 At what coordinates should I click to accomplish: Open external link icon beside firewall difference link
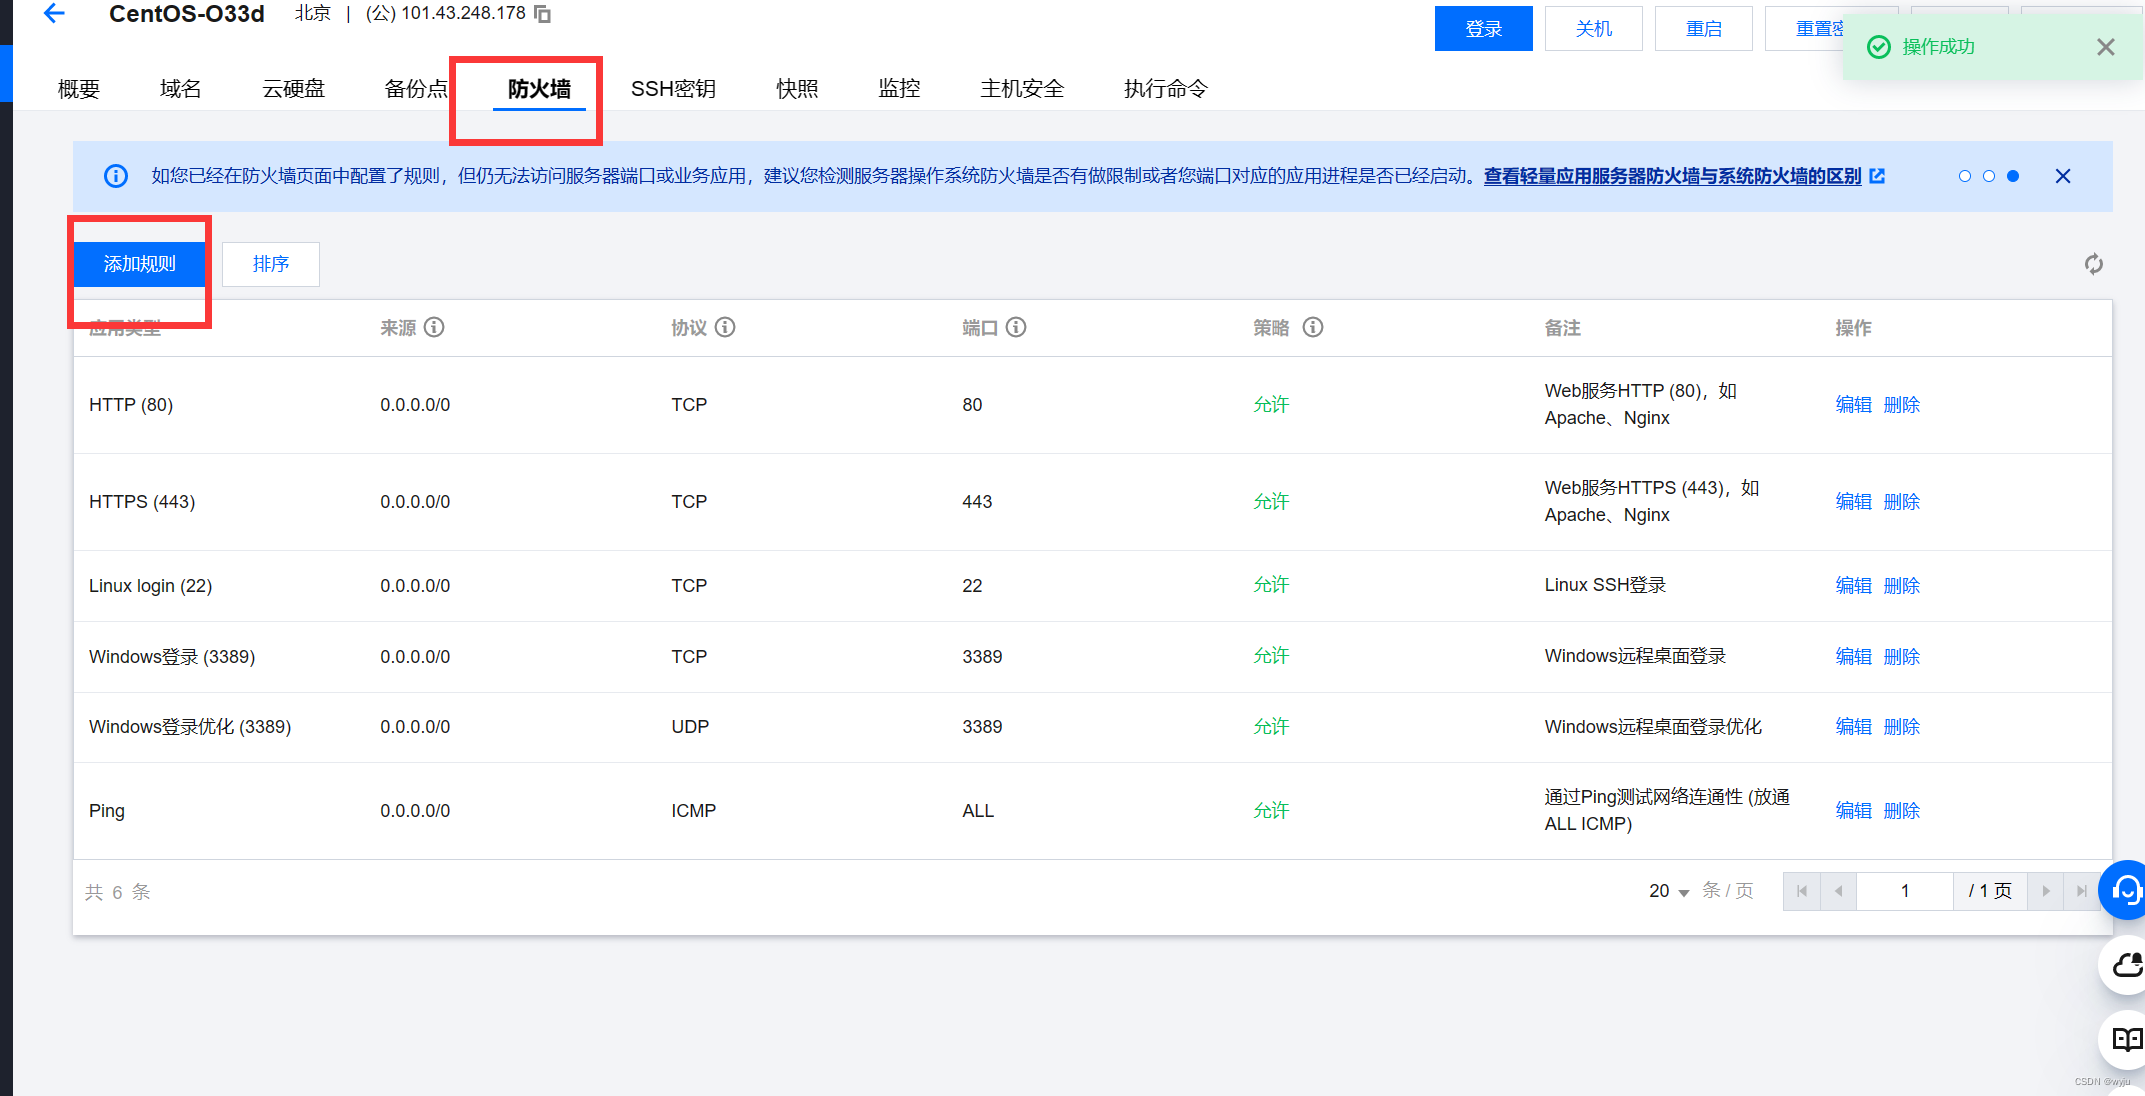pos(1877,176)
